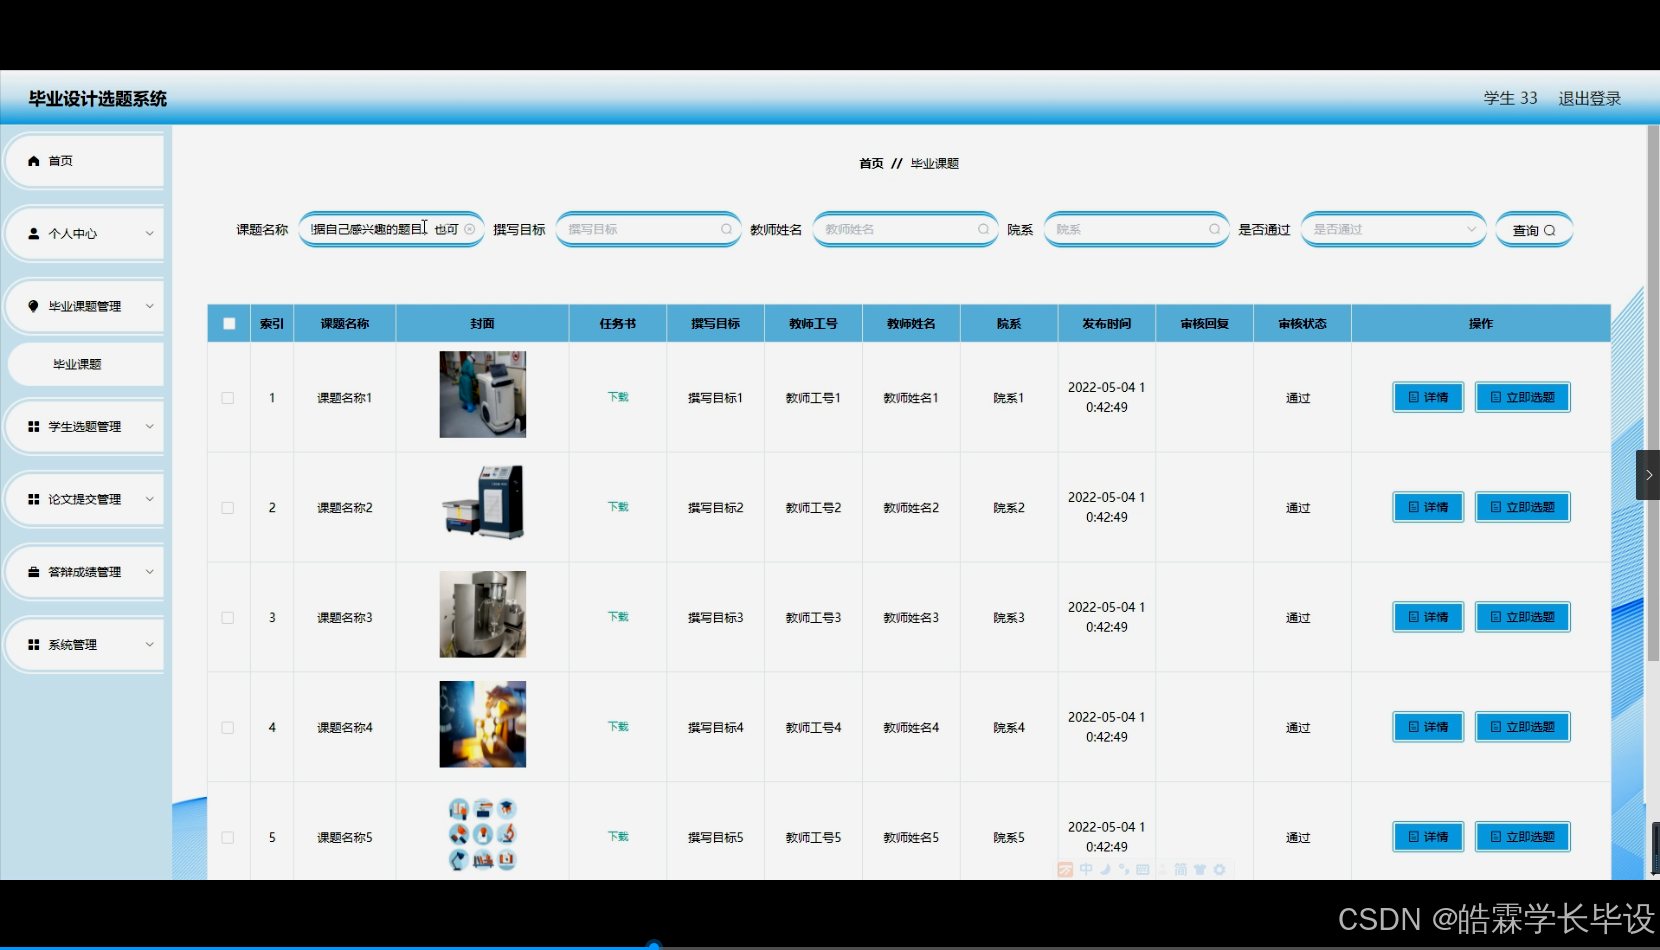Open cover thumbnail of 课题名称2
This screenshot has height=950, width=1660.
[483, 503]
